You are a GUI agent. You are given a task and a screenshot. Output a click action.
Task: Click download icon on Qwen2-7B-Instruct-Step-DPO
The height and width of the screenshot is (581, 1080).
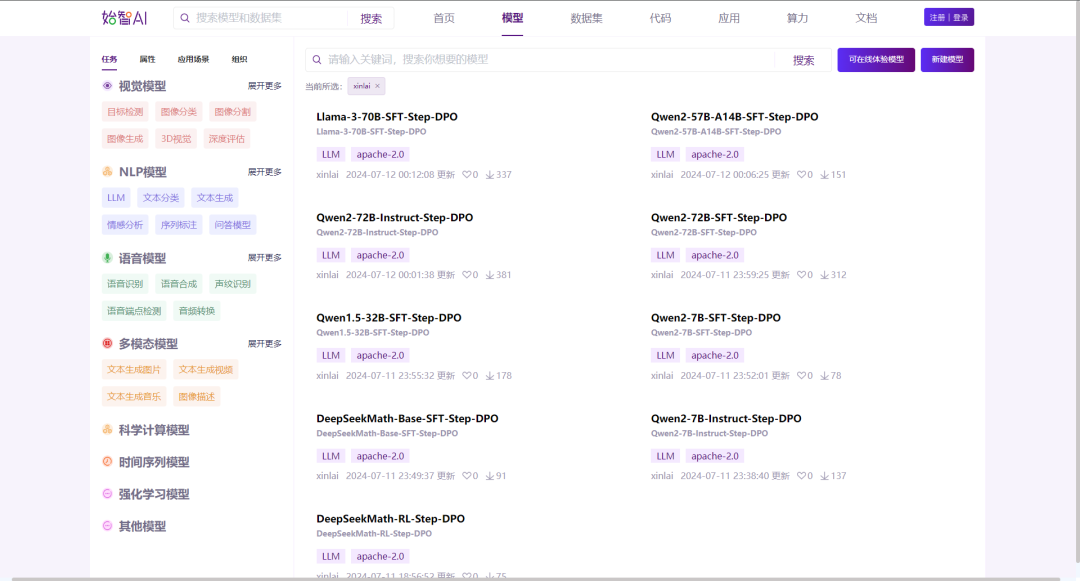click(x=824, y=476)
